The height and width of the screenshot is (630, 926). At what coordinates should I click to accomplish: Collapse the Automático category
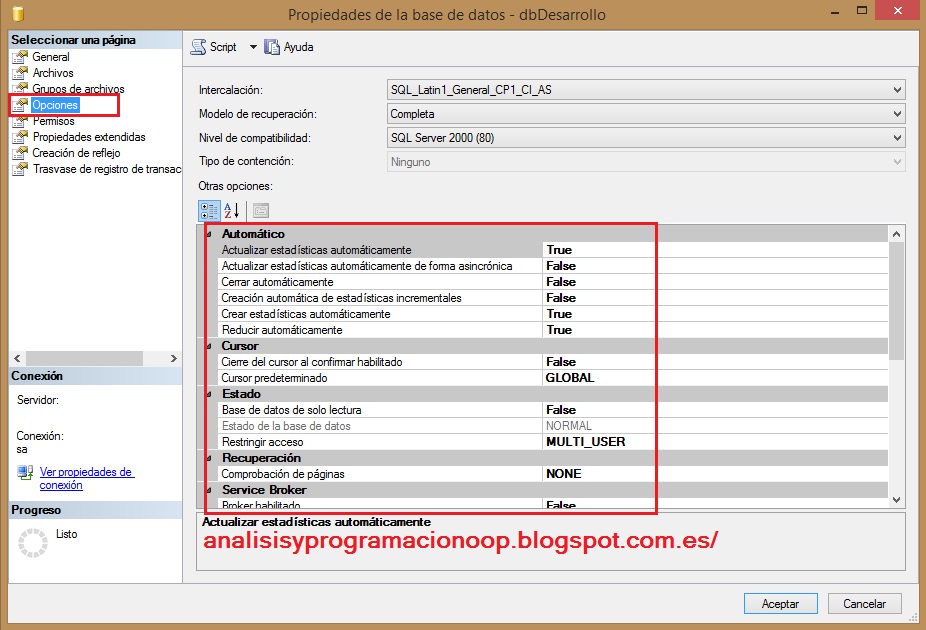click(208, 234)
